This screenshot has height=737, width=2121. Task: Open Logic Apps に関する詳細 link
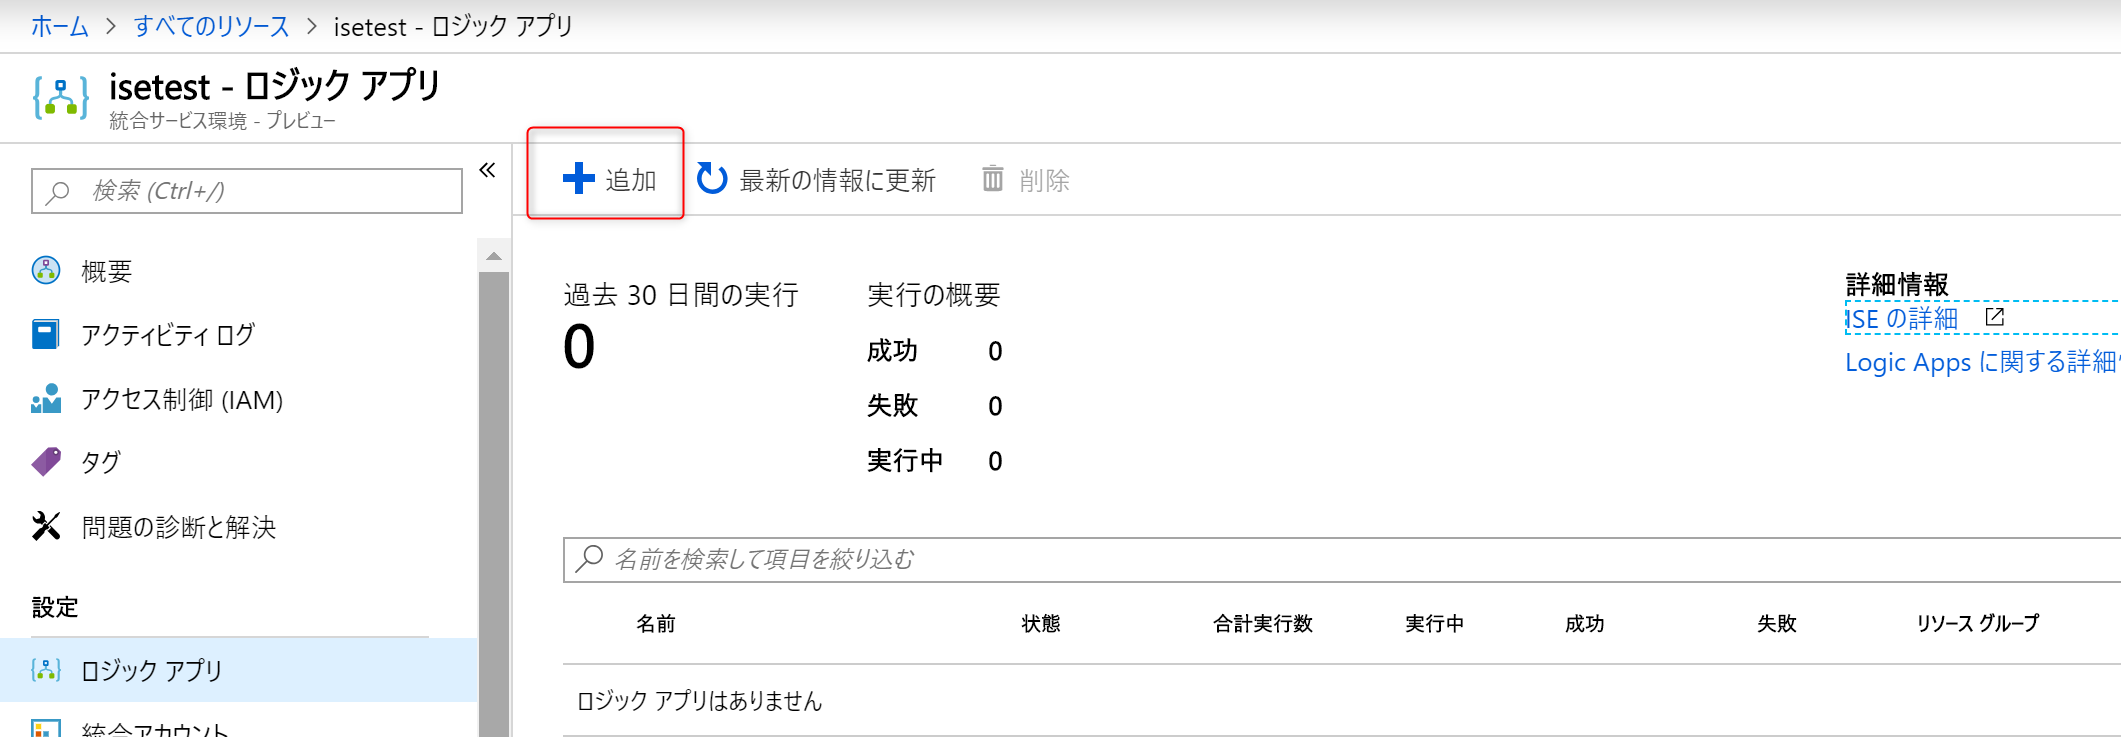(x=1982, y=362)
